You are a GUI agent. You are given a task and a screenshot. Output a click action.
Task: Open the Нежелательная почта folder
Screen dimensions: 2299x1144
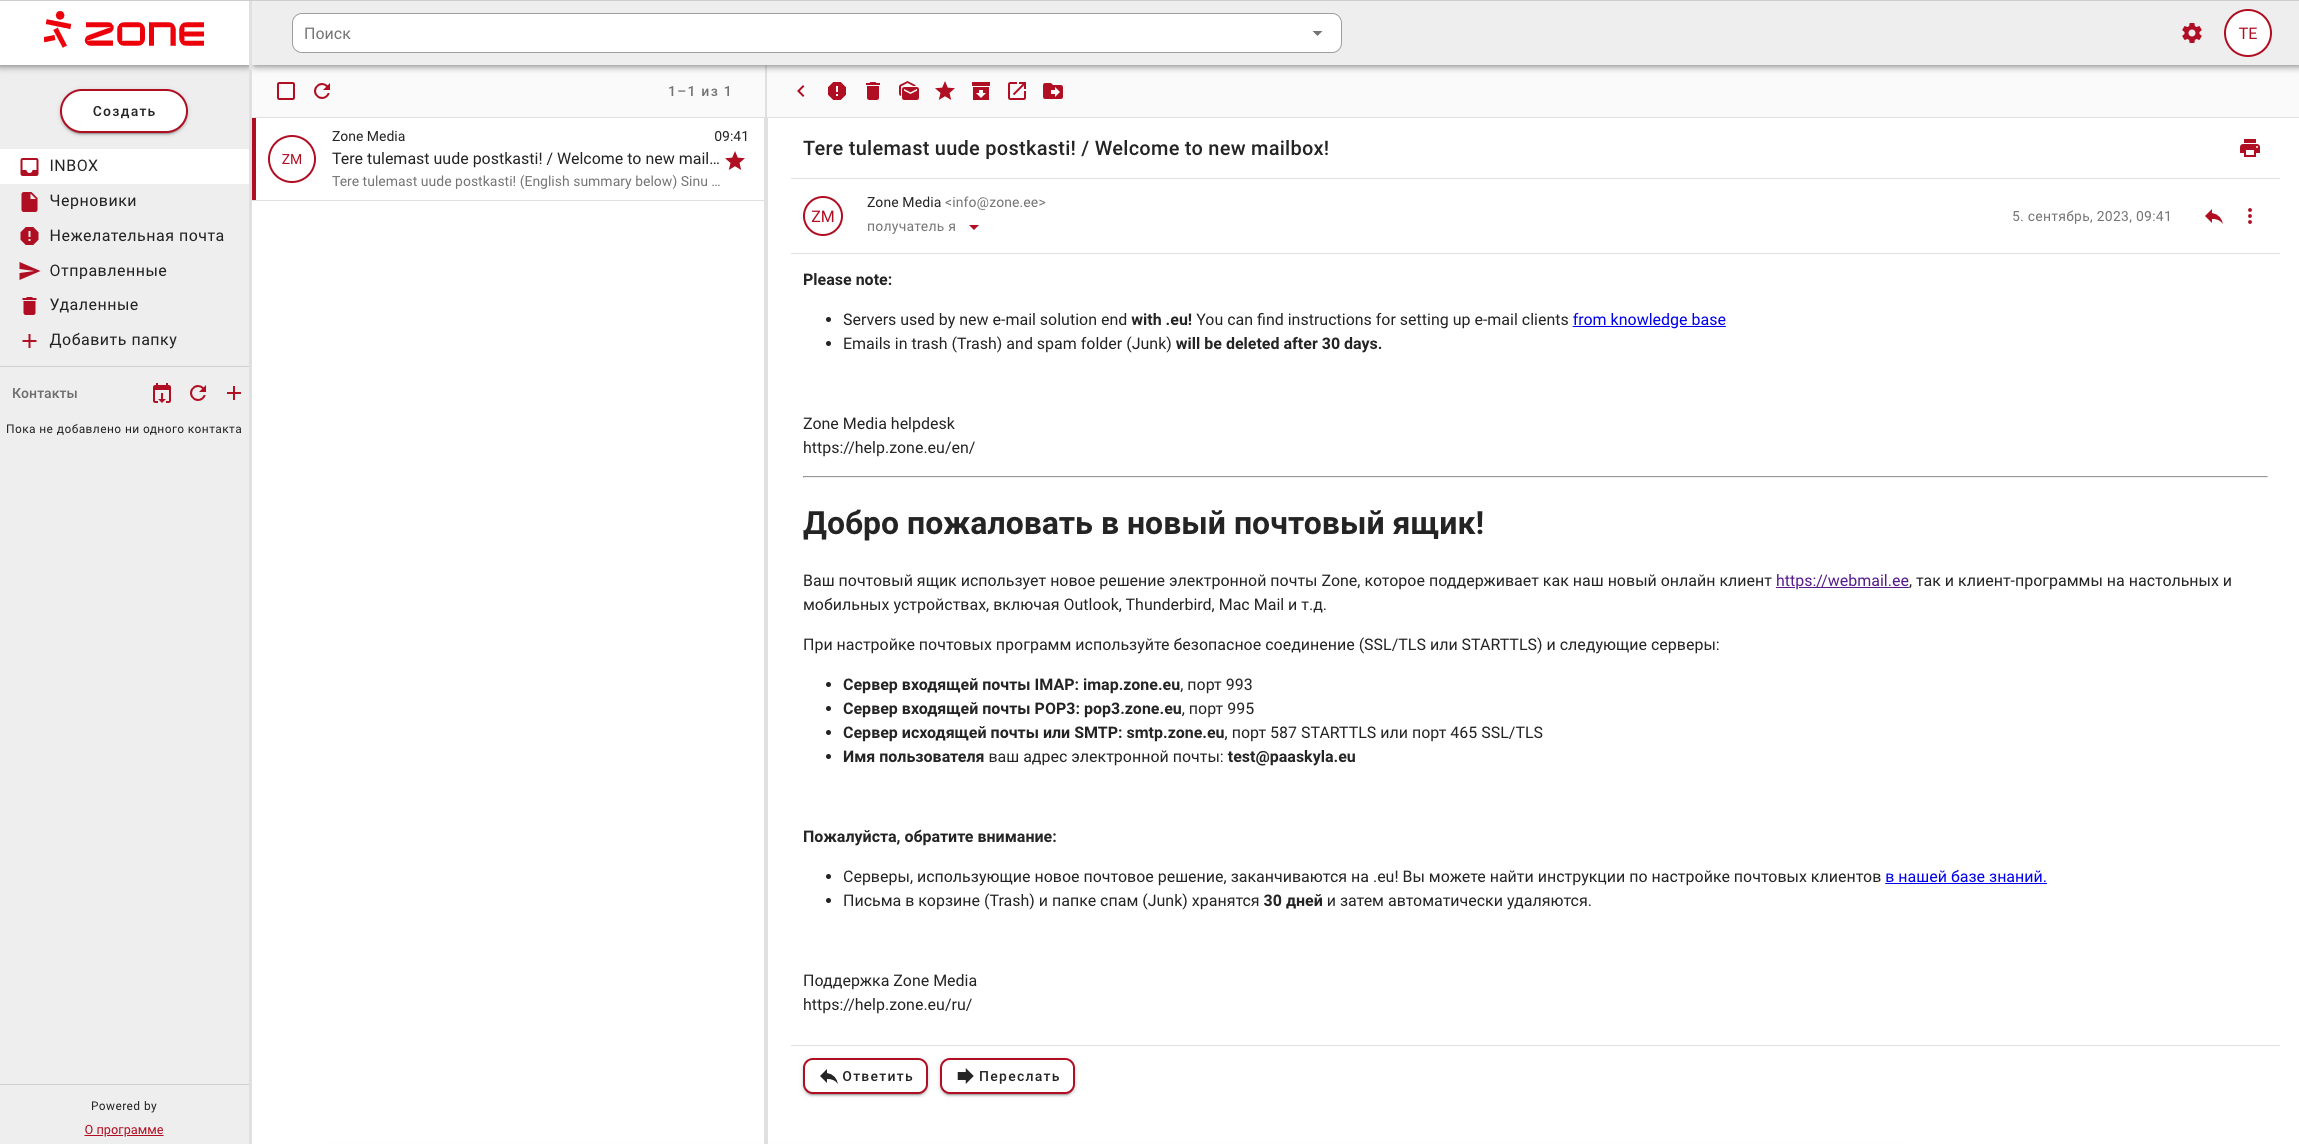pyautogui.click(x=124, y=236)
